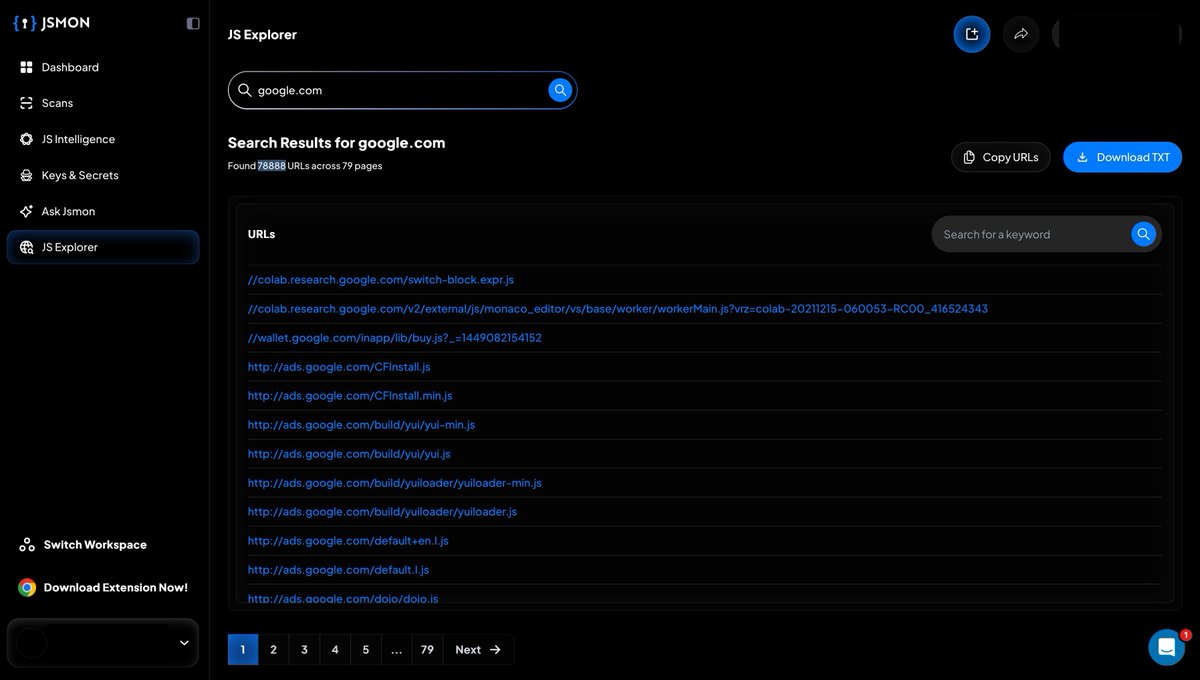This screenshot has height=680, width=1200.
Task: Click the Dashboard grid icon
Action: tap(26, 67)
